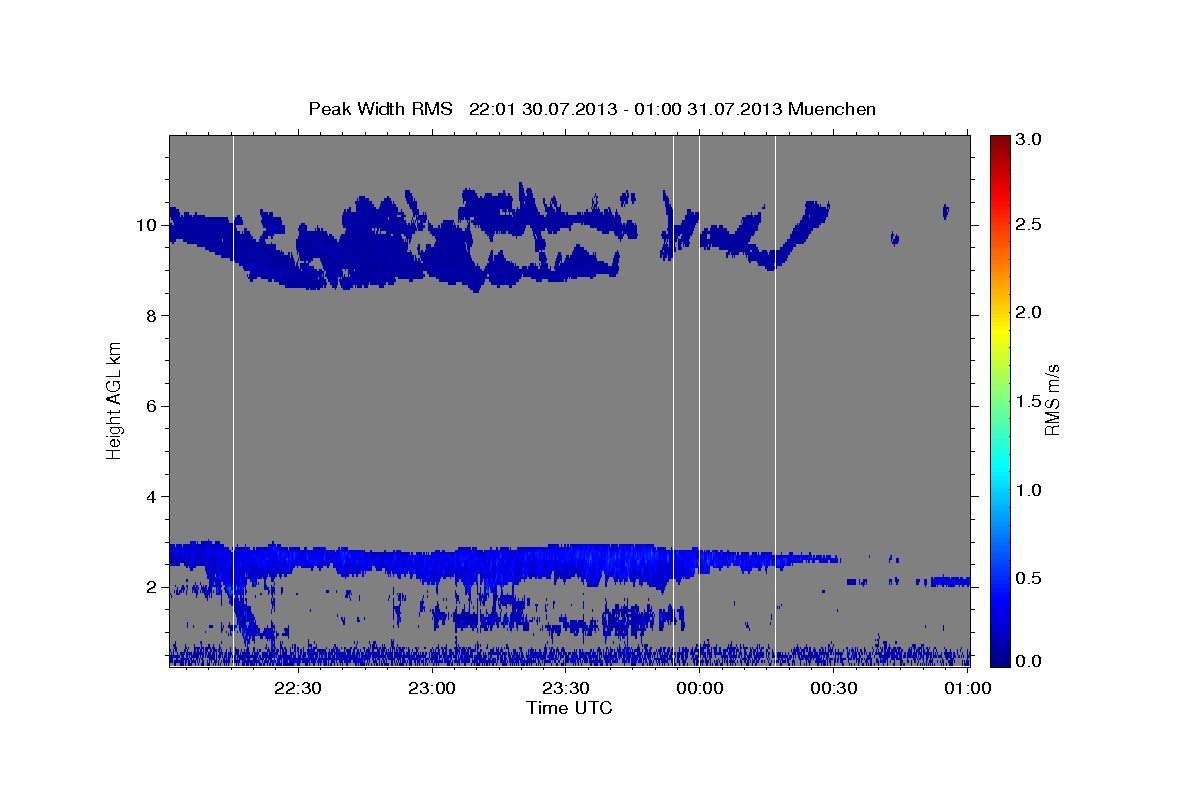Image resolution: width=1200 pixels, height=800 pixels.
Task: Click the height tick label 10
Action: (149, 225)
